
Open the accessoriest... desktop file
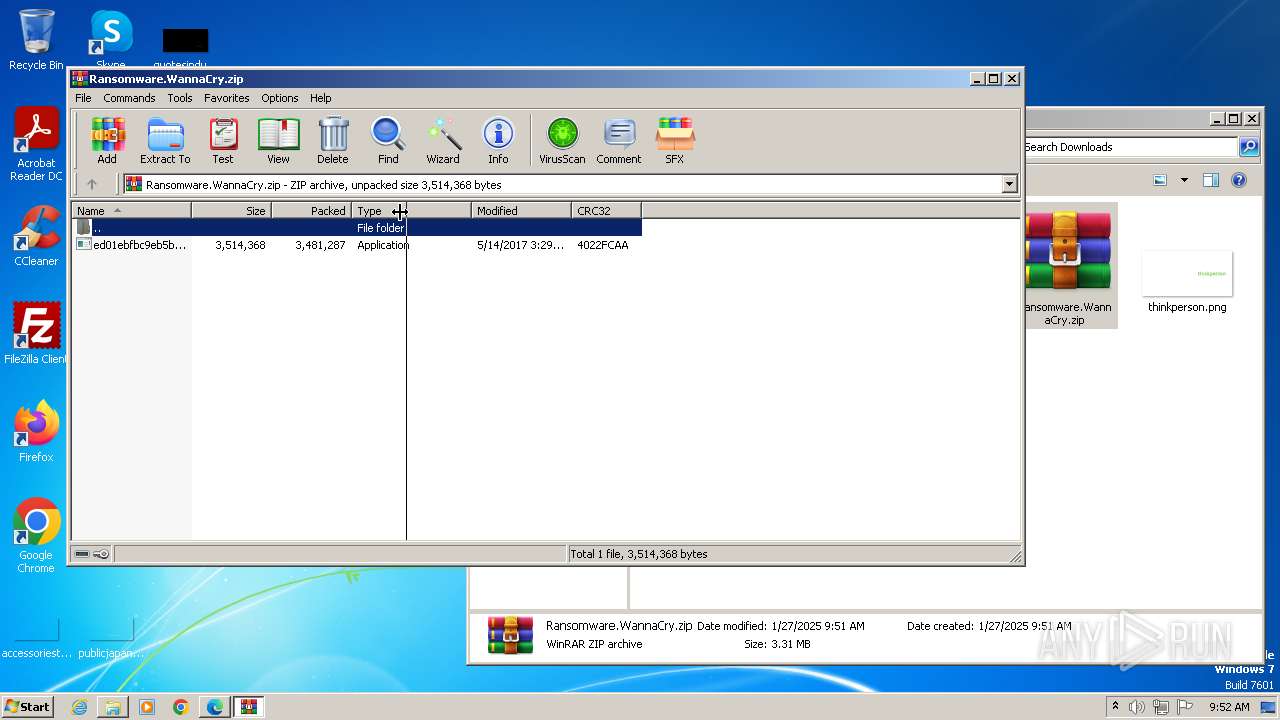36,636
